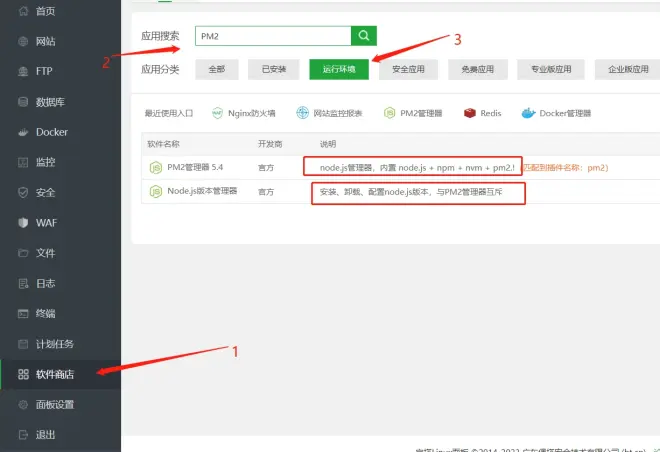
Task: Click the terminal icon beside 终端
Action: tap(23, 314)
